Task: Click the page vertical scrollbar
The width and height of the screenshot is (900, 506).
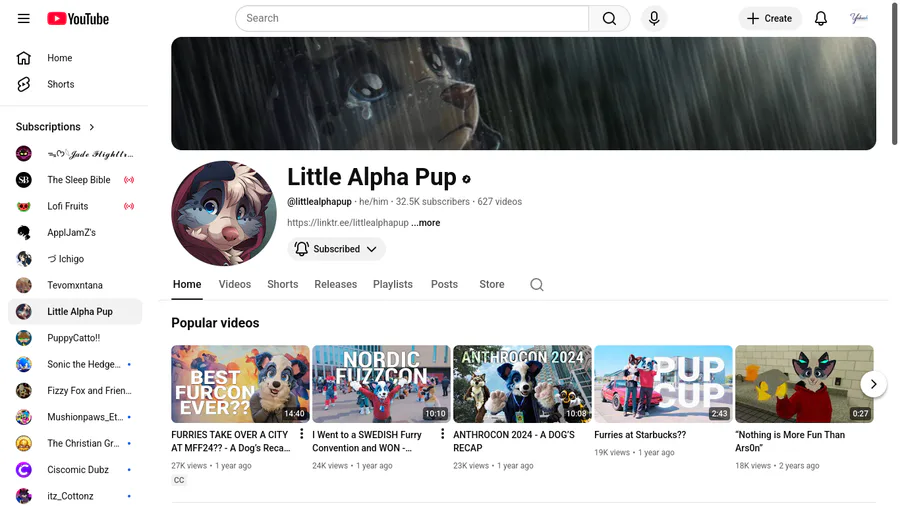Action: [894, 75]
